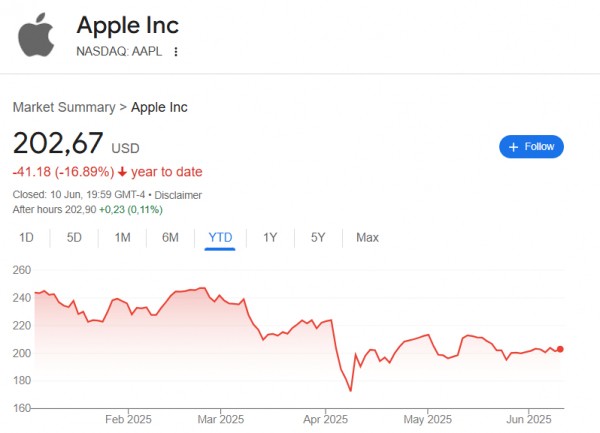Open the three-dot more options menu
The image size is (600, 433).
click(x=176, y=51)
